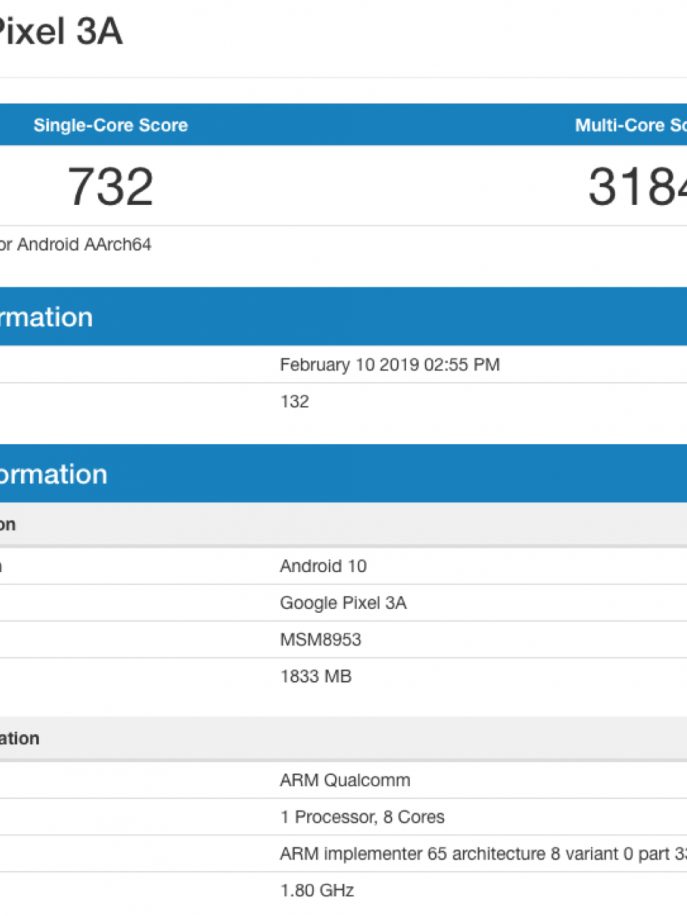Click the 1 Processor, 8 Cores value

(362, 817)
